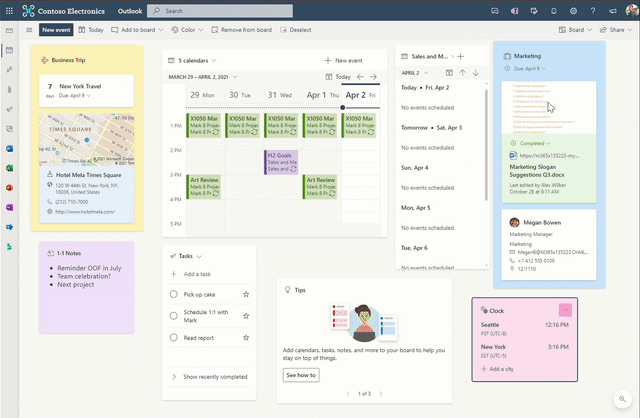The height and width of the screenshot is (418, 640).
Task: Open the Teams chat icon in header
Action: [495, 11]
